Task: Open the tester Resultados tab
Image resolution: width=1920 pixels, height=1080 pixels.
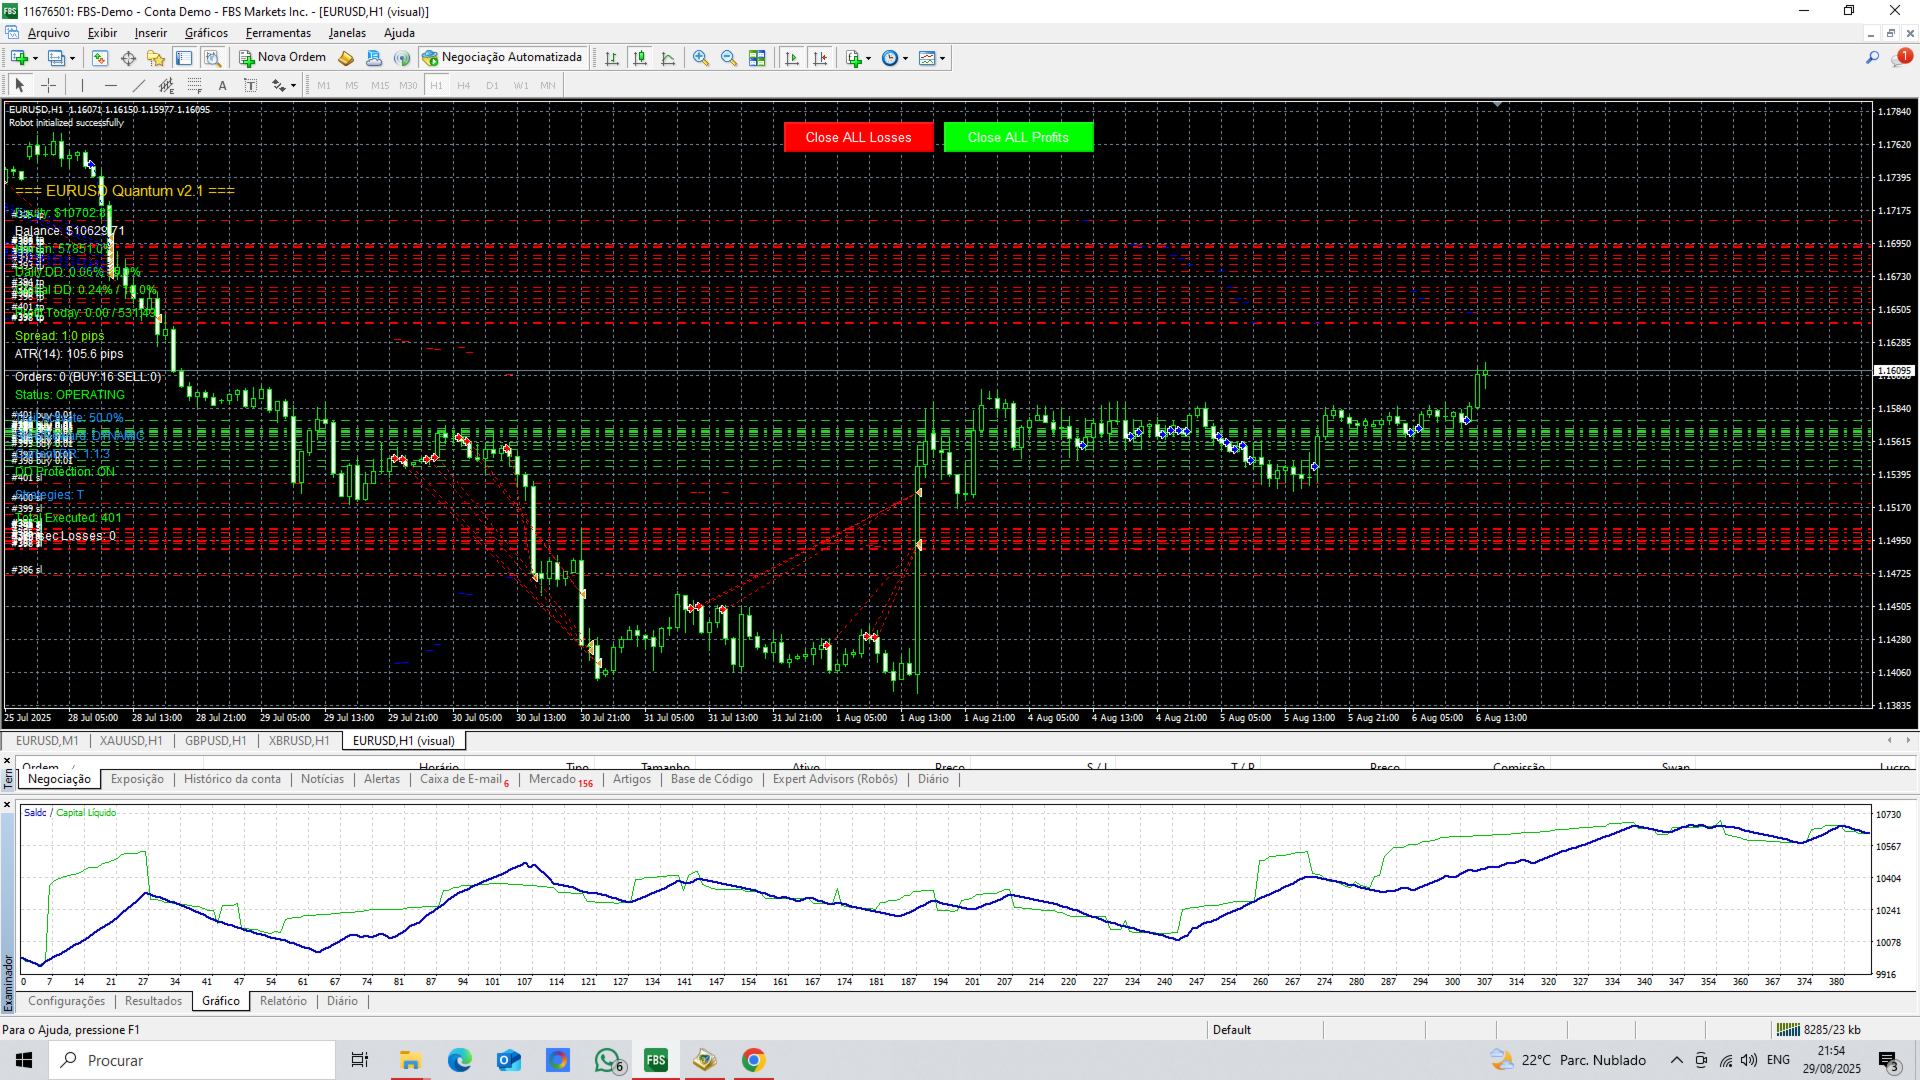Action: click(x=153, y=1001)
